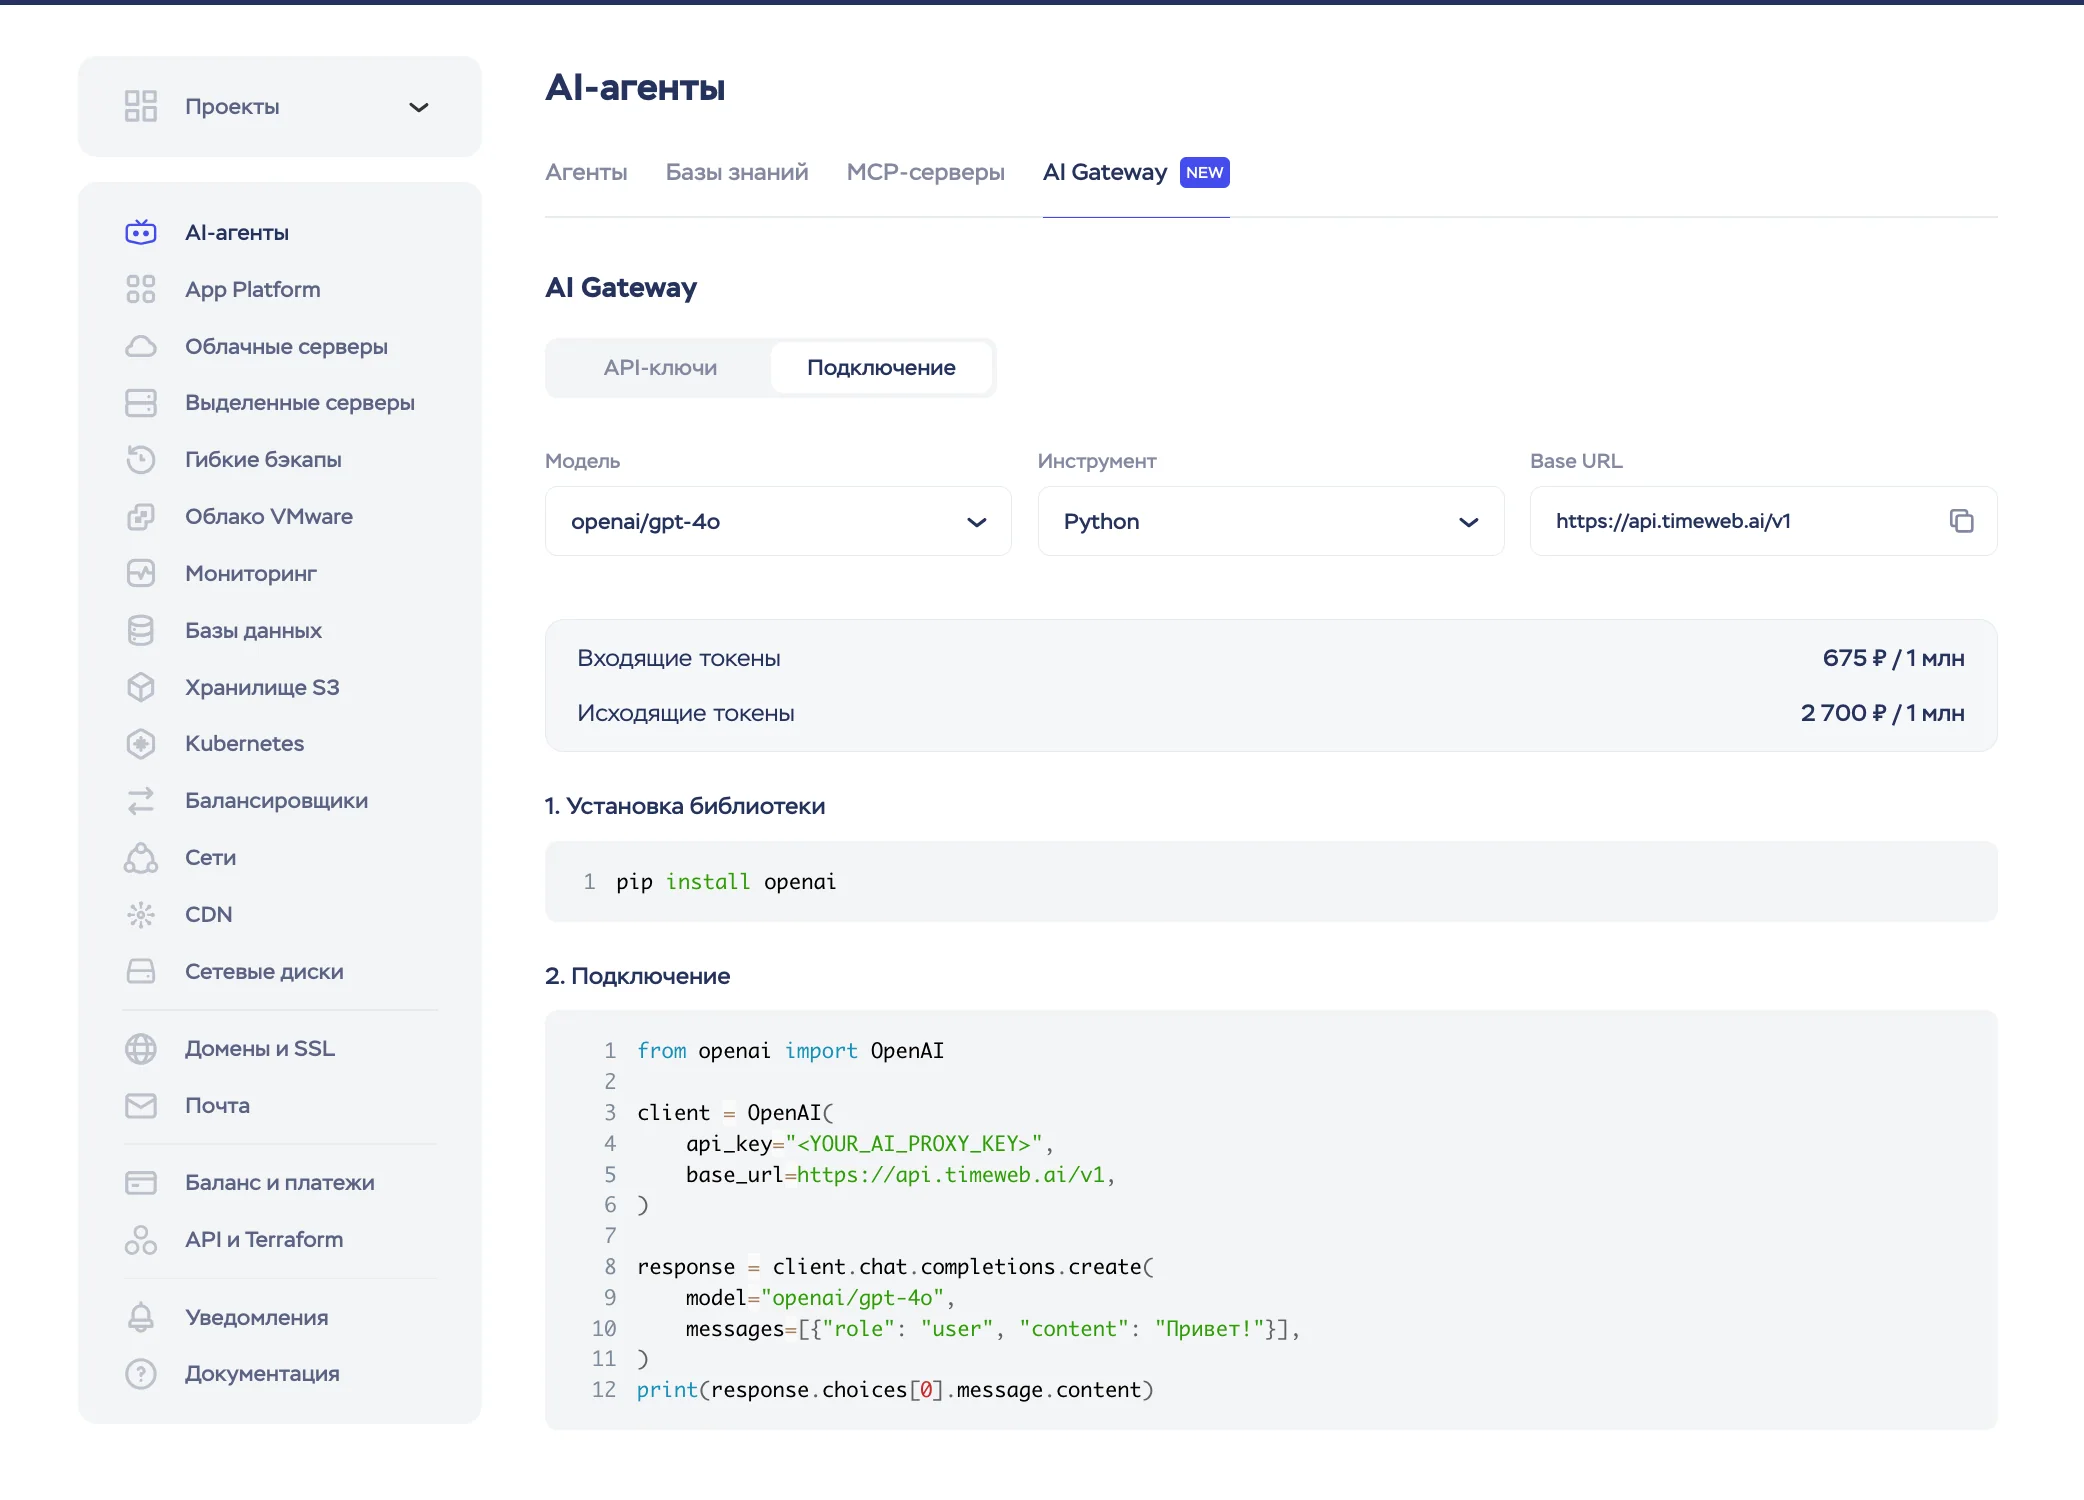Click the Уведомления bell icon
The width and height of the screenshot is (2084, 1500).
(x=141, y=1317)
